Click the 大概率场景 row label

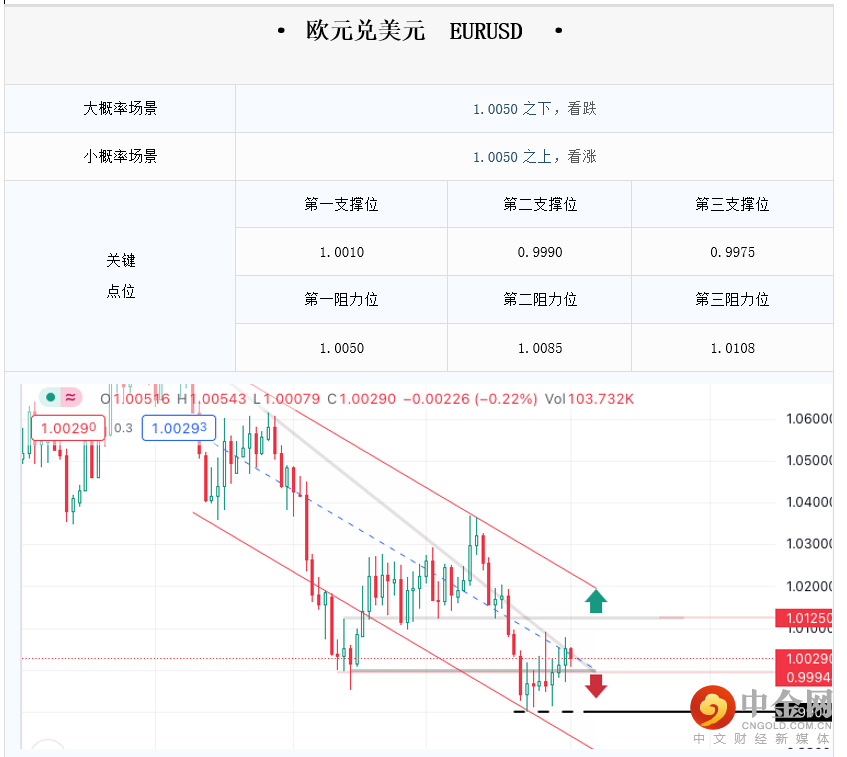[x=120, y=109]
